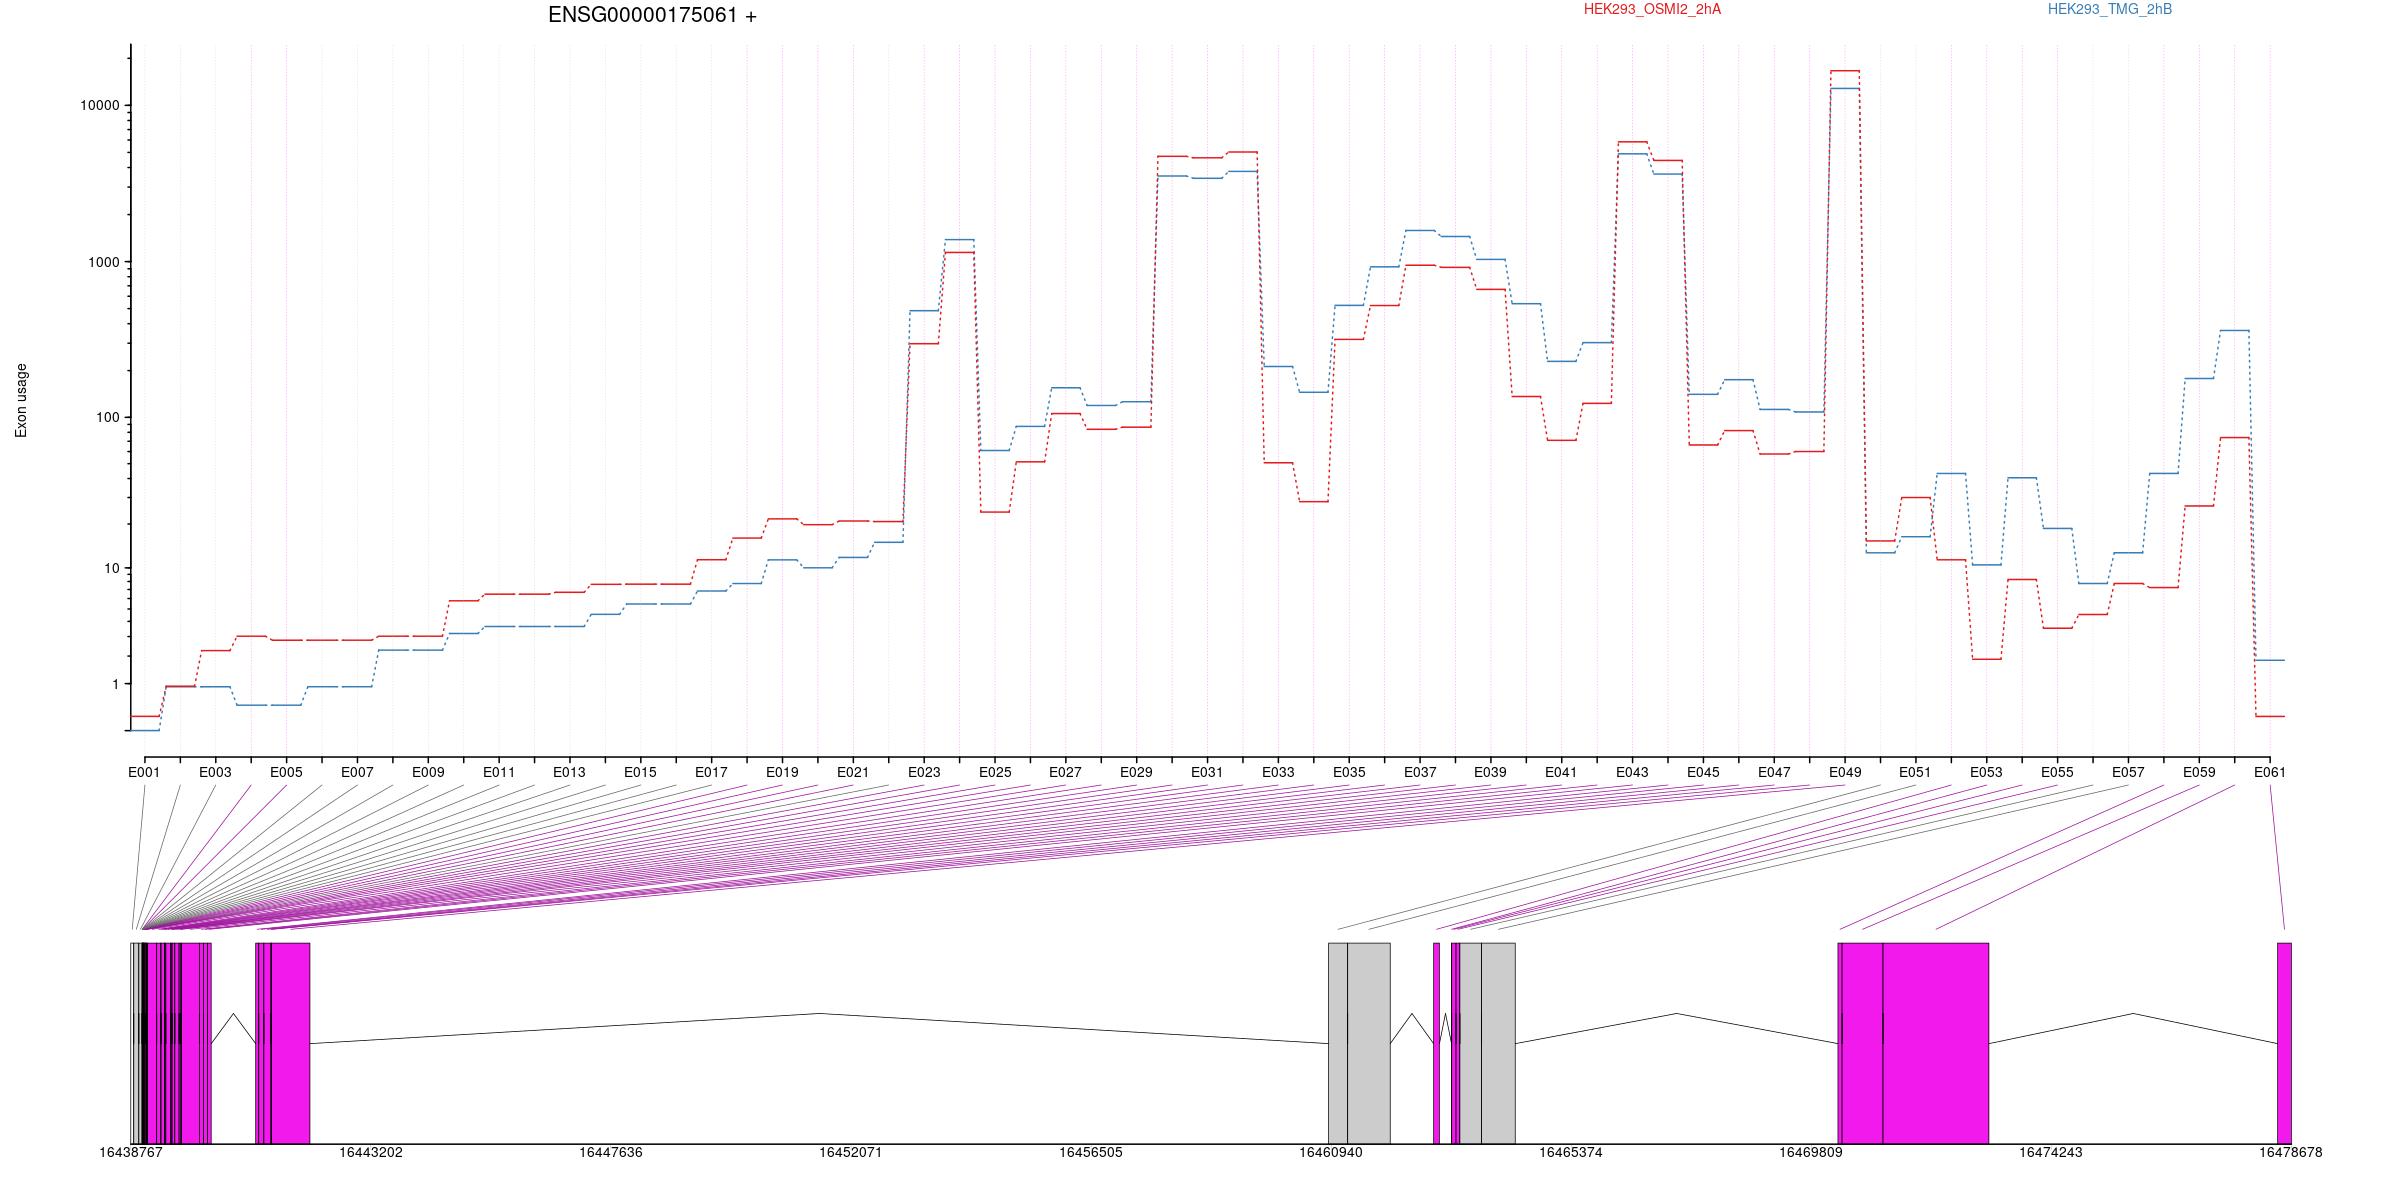
Task: Click genomic coordinate 16478678
Action: pyautogui.click(x=2291, y=1153)
